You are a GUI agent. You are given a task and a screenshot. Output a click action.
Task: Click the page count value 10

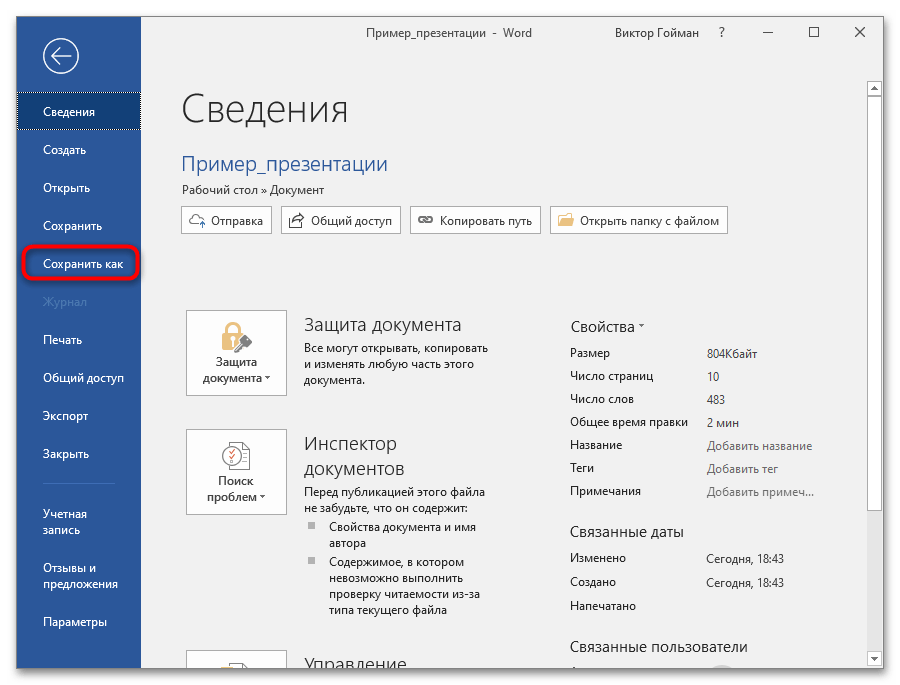713,377
